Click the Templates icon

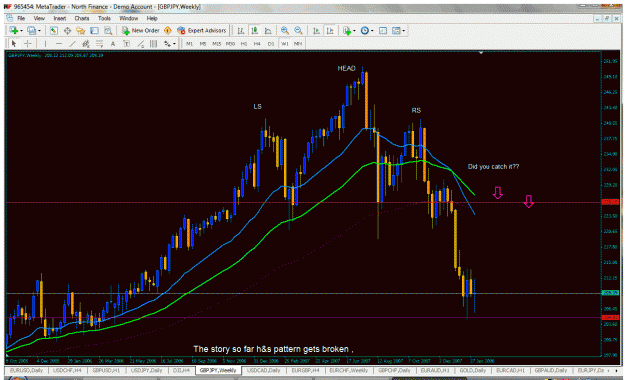pos(396,30)
